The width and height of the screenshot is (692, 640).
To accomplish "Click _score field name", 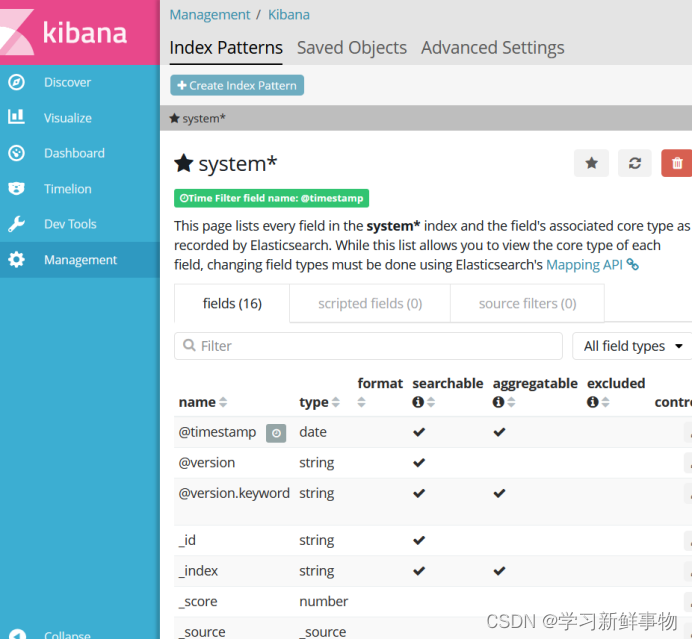I will coord(198,601).
